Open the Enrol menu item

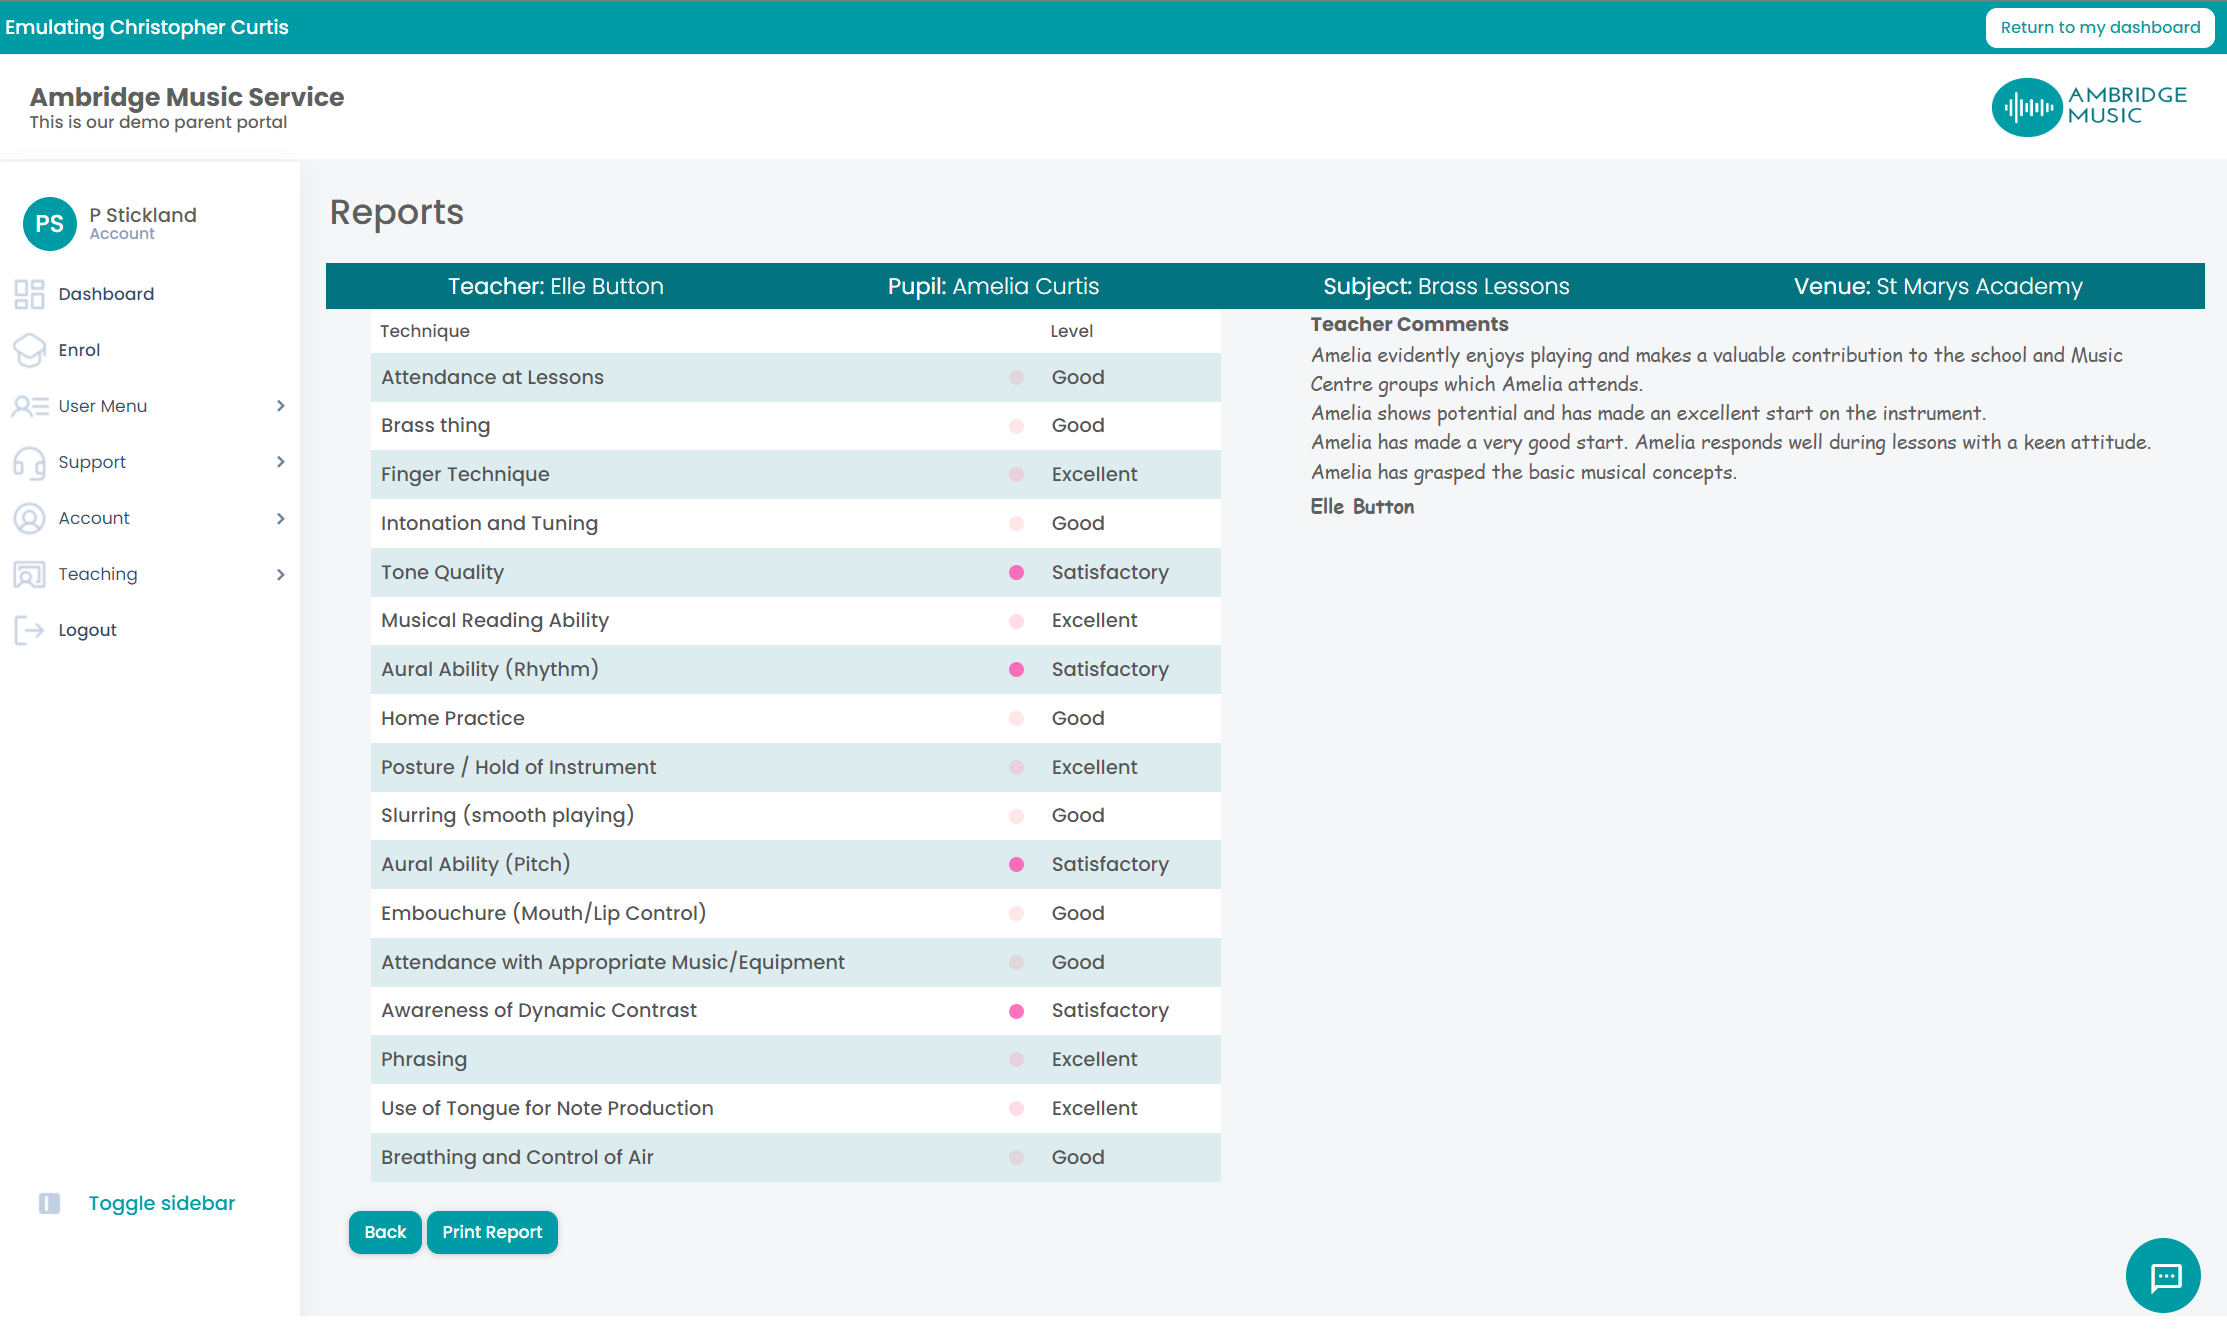[79, 350]
